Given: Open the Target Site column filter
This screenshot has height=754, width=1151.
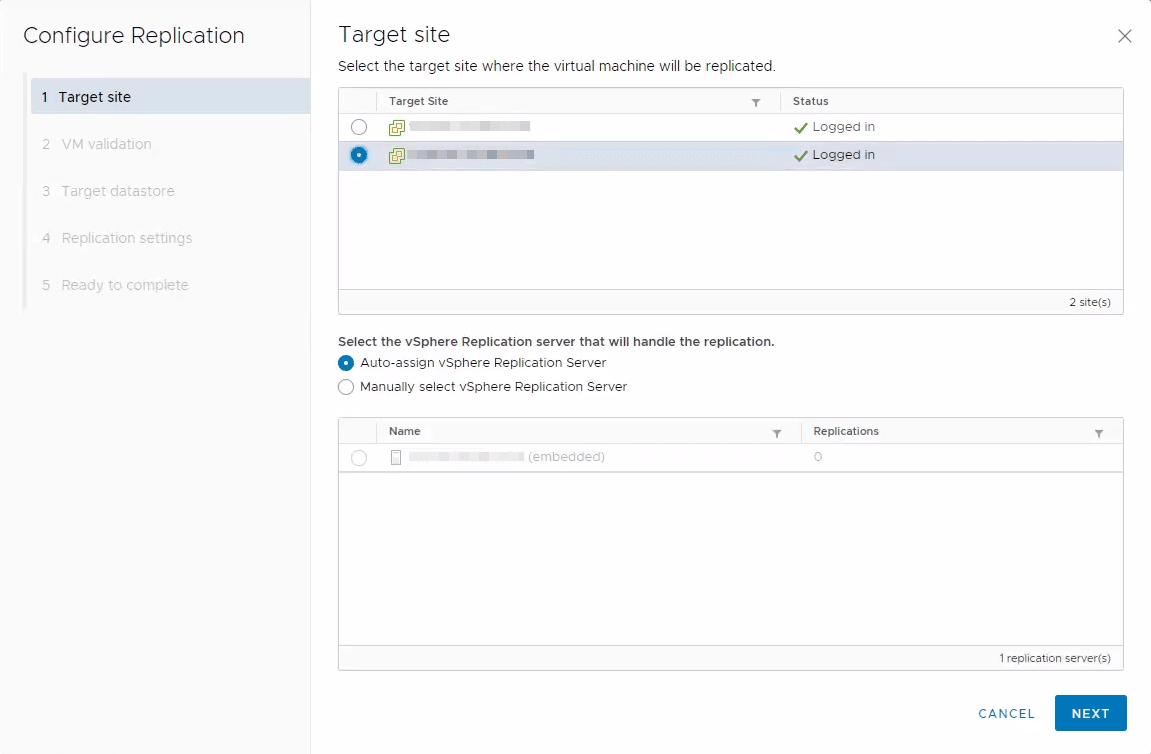Looking at the screenshot, I should [756, 102].
